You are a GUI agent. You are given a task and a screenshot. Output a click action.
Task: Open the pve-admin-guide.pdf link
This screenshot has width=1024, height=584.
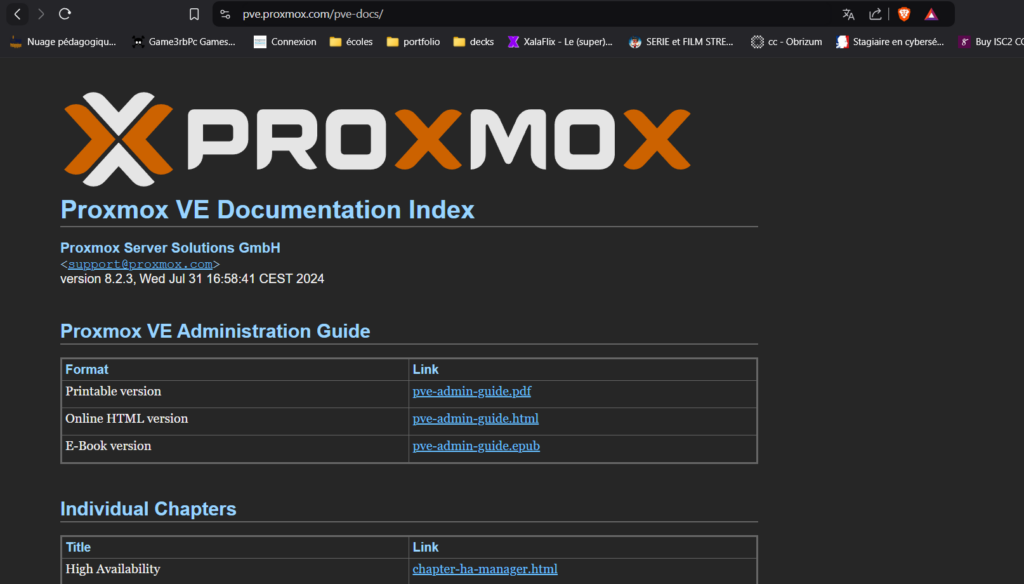[472, 391]
